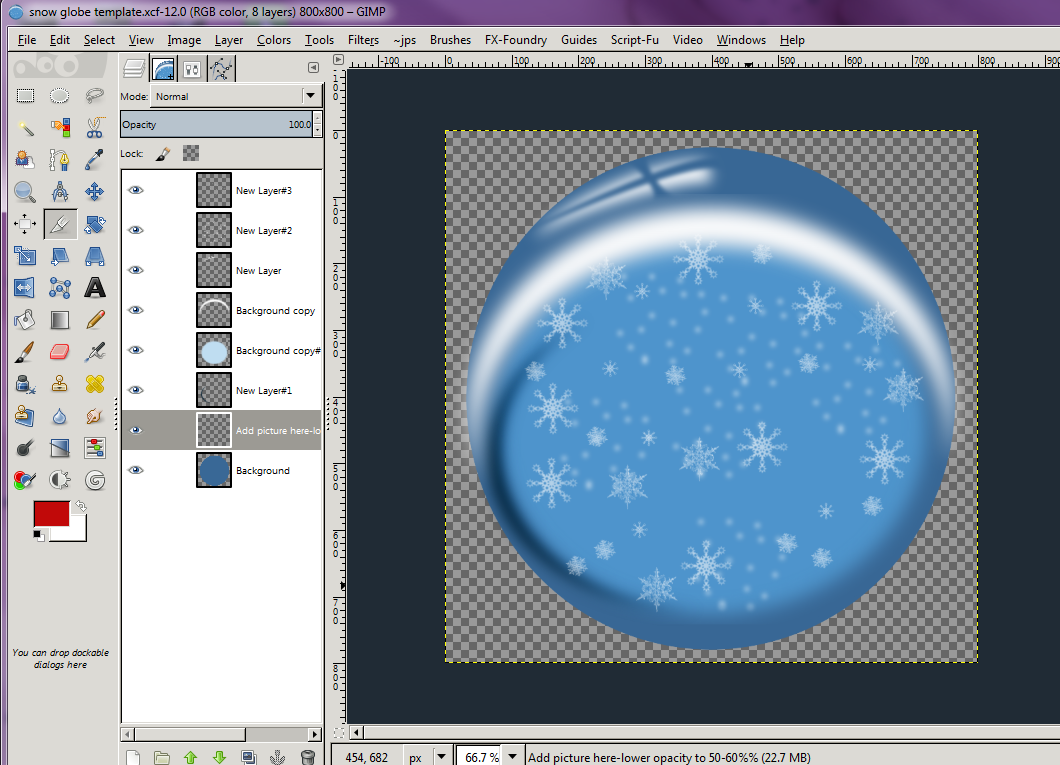Viewport: 1060px width, 765px height.
Task: Open the zoom percentage dropdown
Action: point(513,757)
